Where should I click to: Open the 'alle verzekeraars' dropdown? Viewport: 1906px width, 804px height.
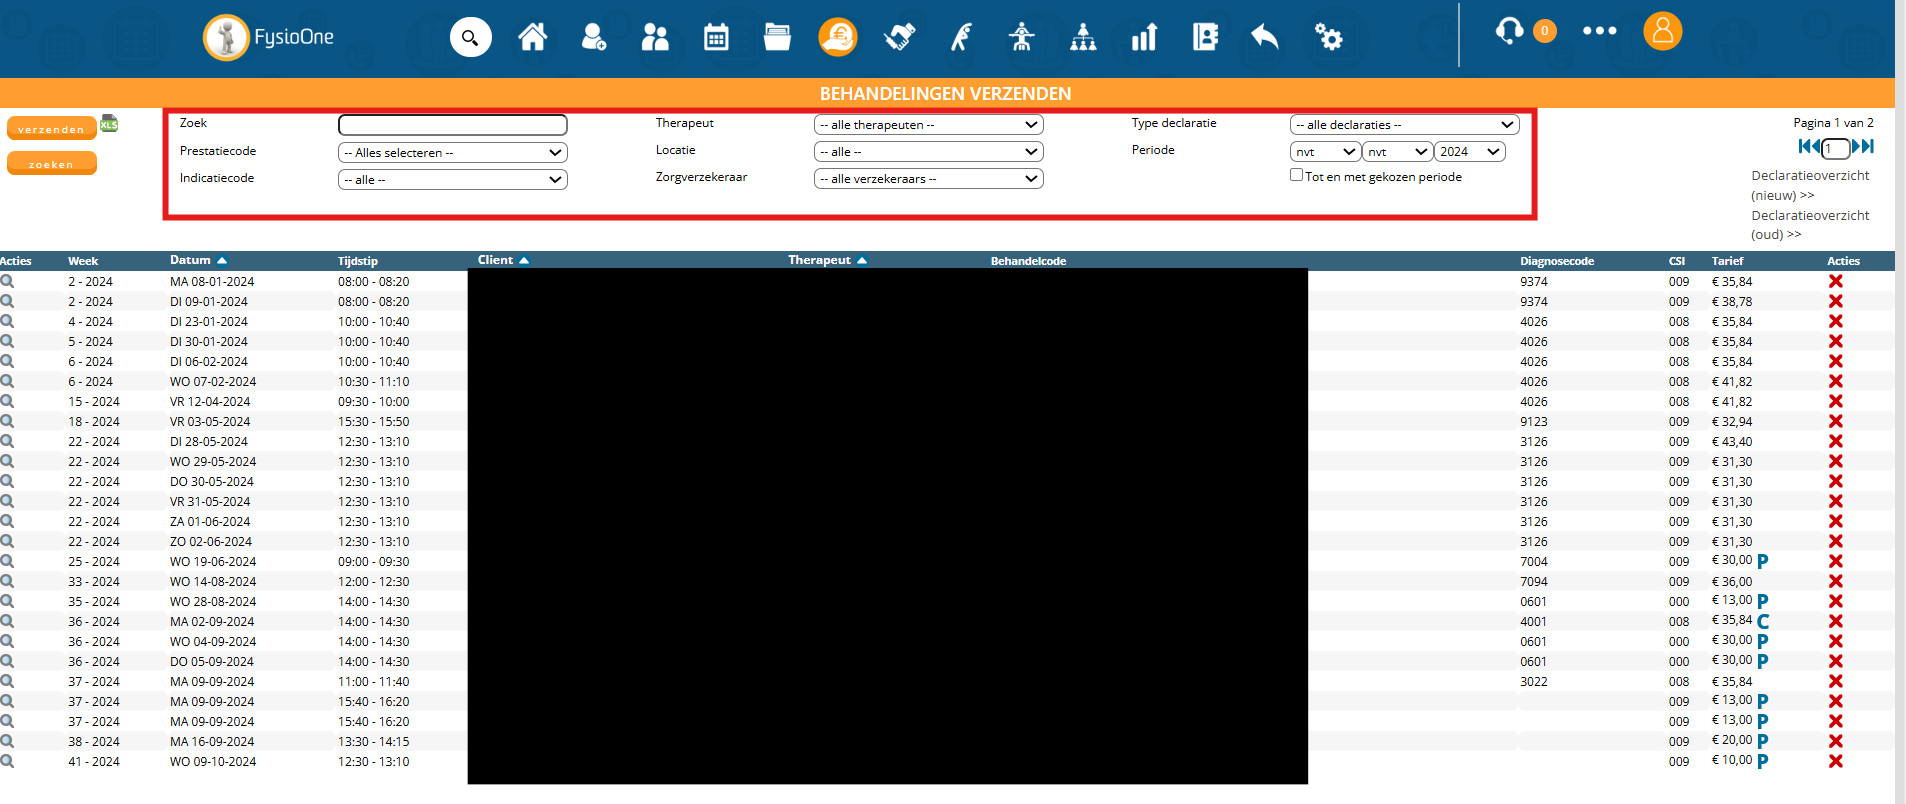click(928, 179)
